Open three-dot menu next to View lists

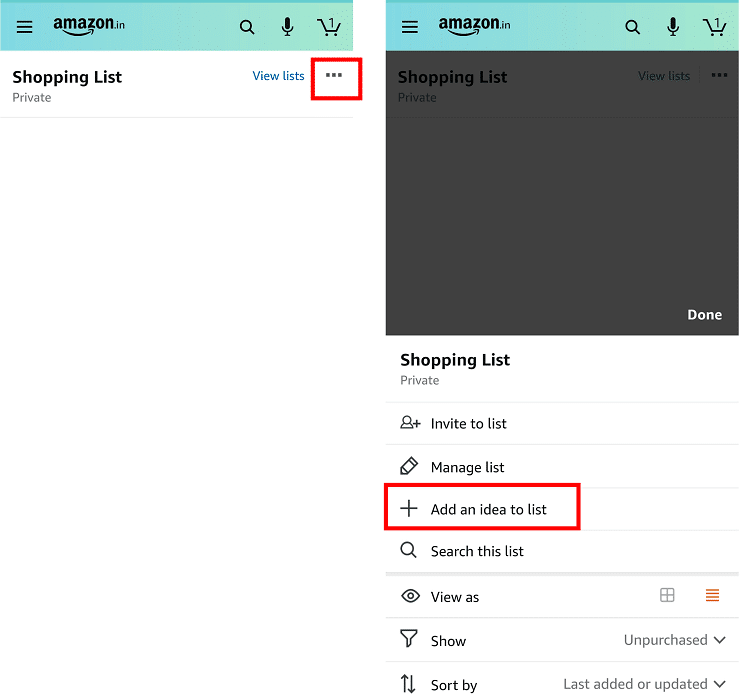[x=334, y=75]
